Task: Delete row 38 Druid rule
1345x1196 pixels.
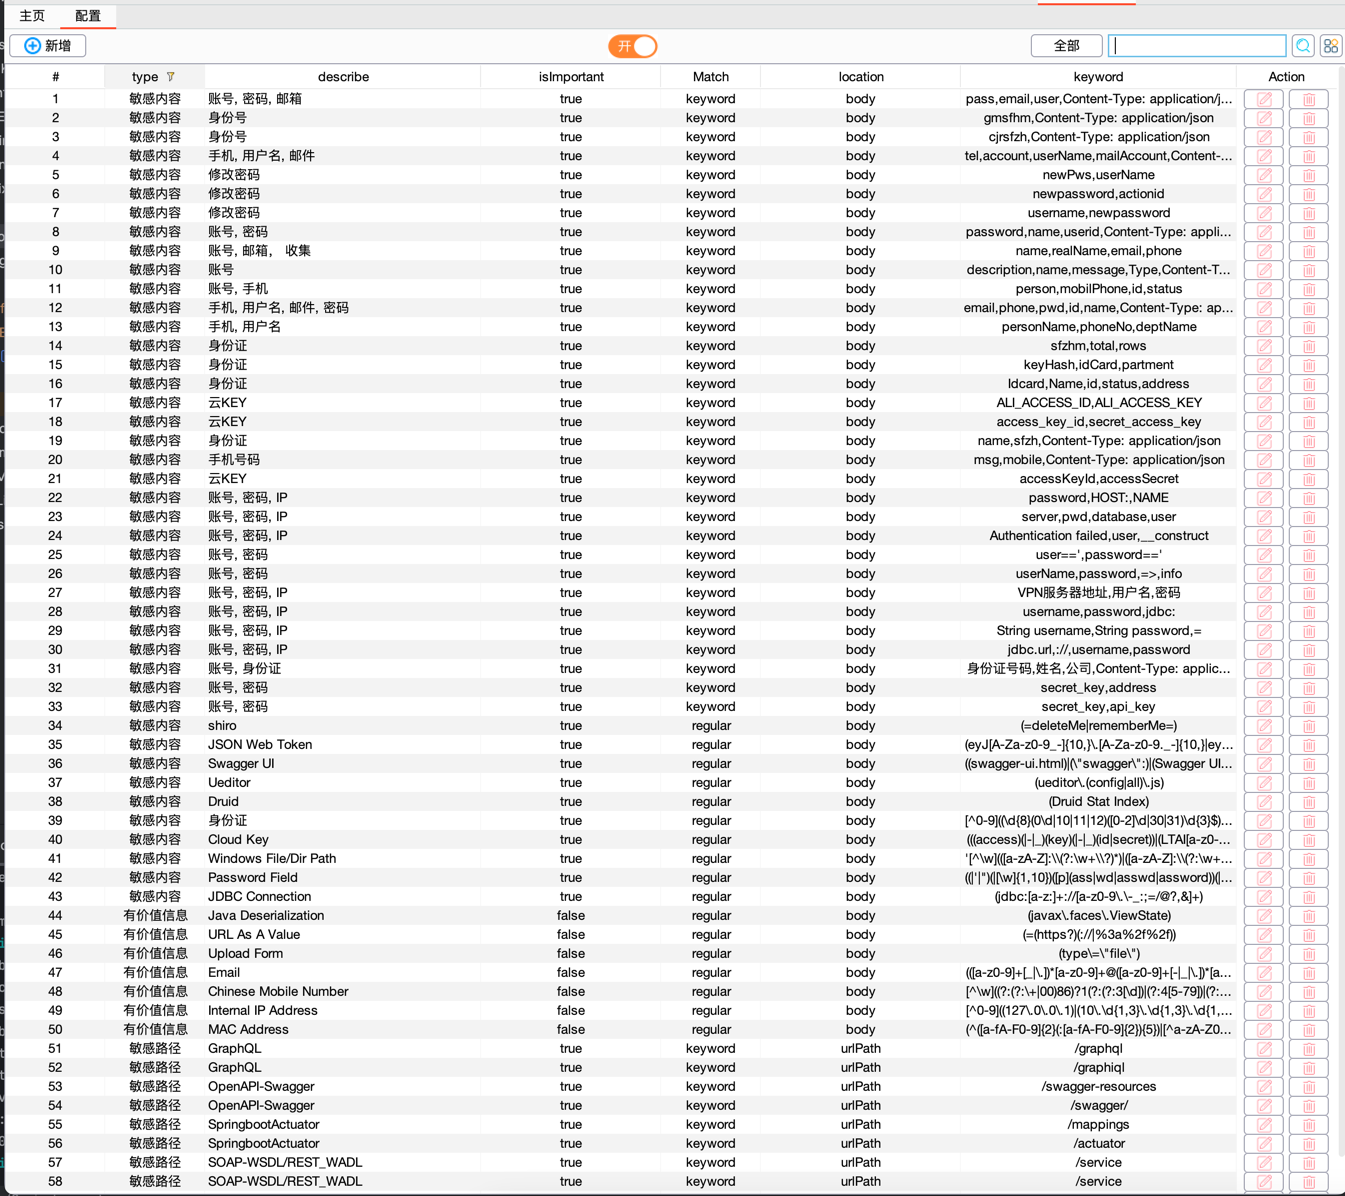Action: click(1309, 802)
